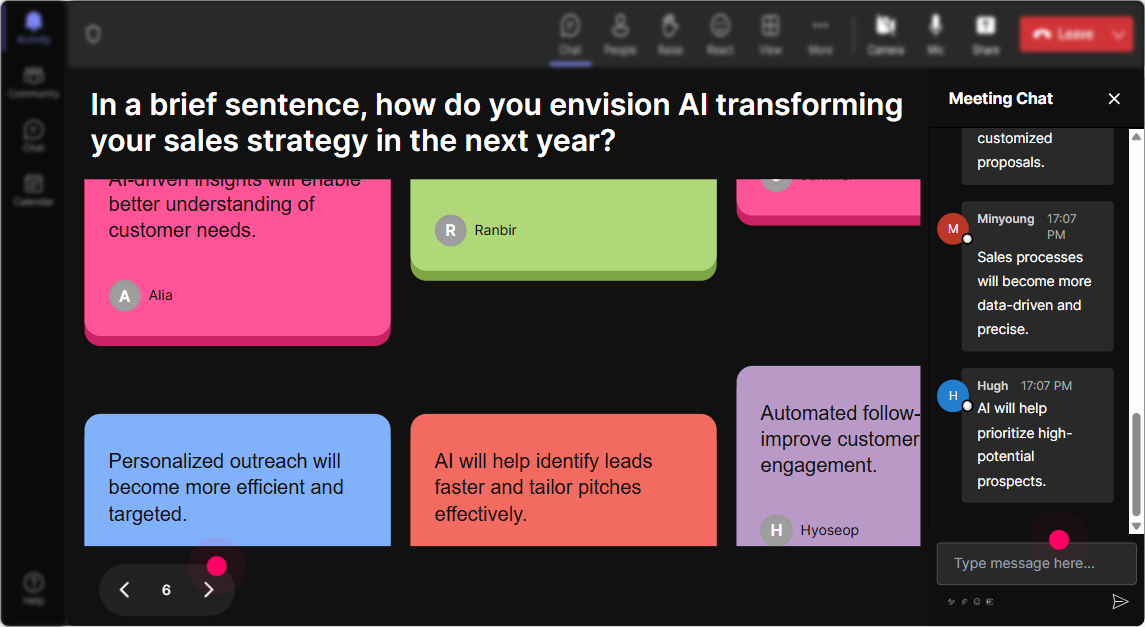Select Minyoung's 'Sales processes' message
Viewport: 1145px width, 627px height.
[x=1037, y=276]
